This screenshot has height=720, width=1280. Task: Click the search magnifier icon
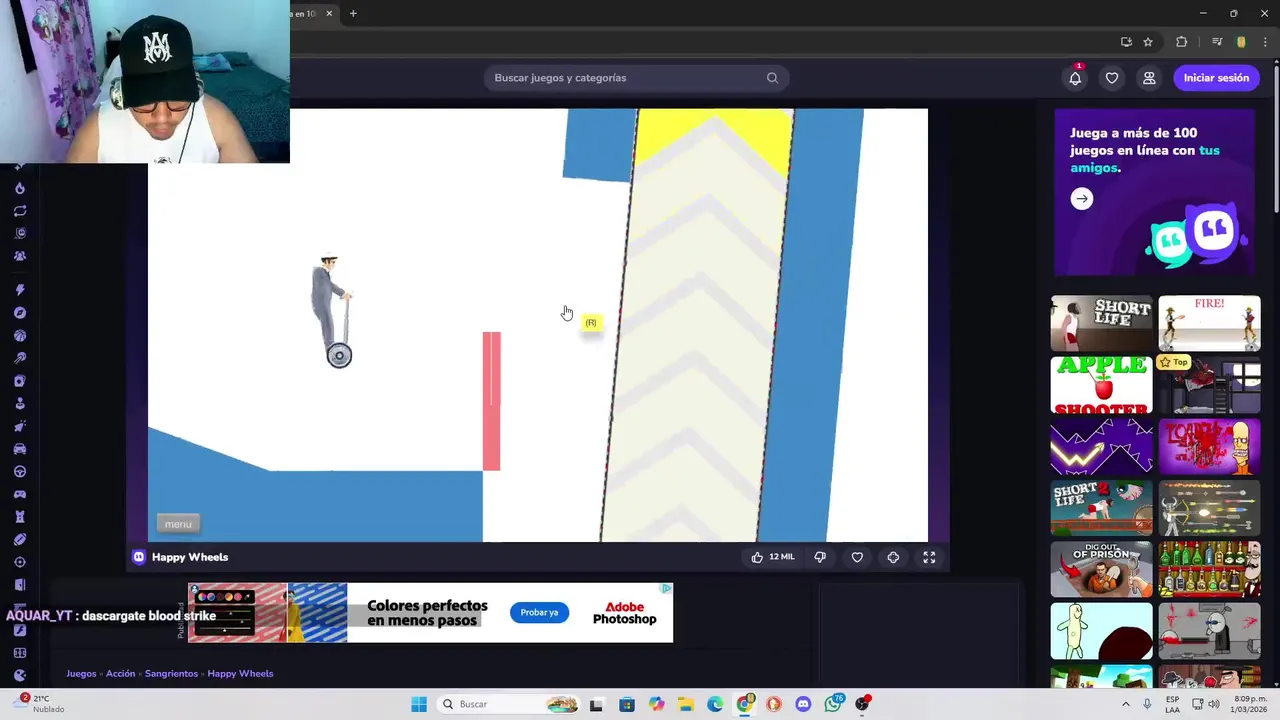(772, 78)
